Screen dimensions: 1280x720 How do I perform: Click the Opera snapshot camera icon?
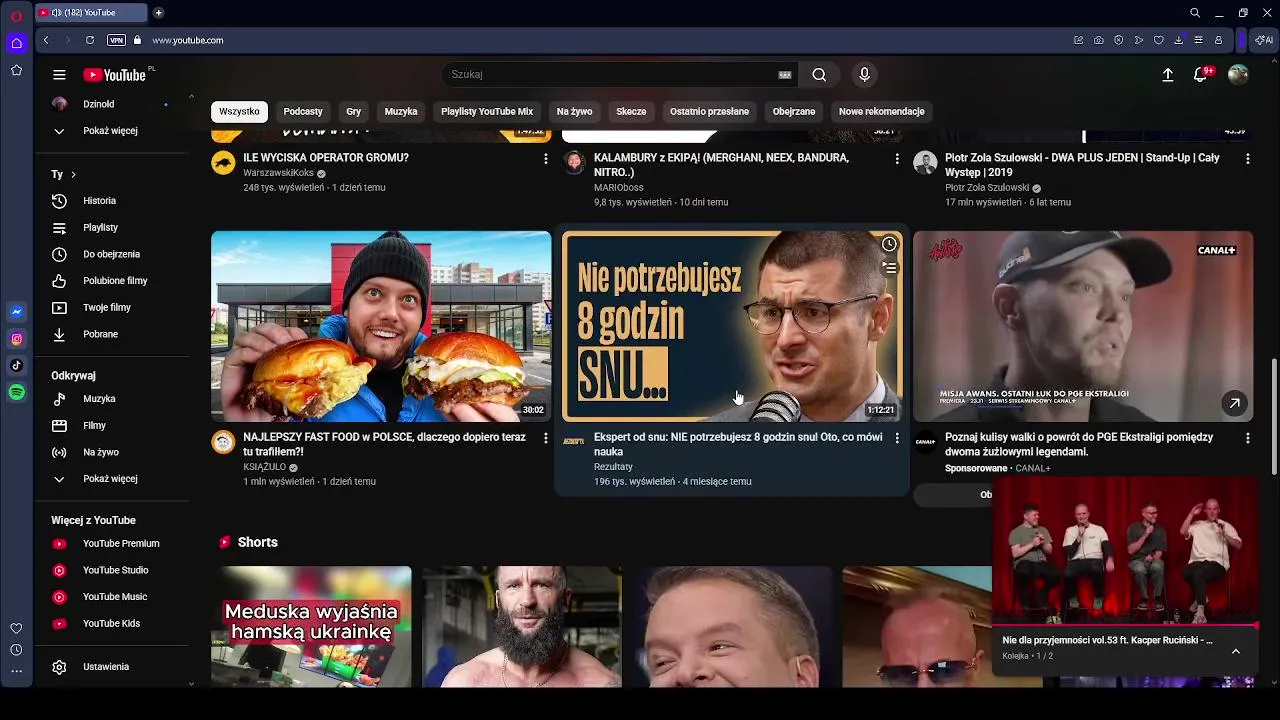1099,40
